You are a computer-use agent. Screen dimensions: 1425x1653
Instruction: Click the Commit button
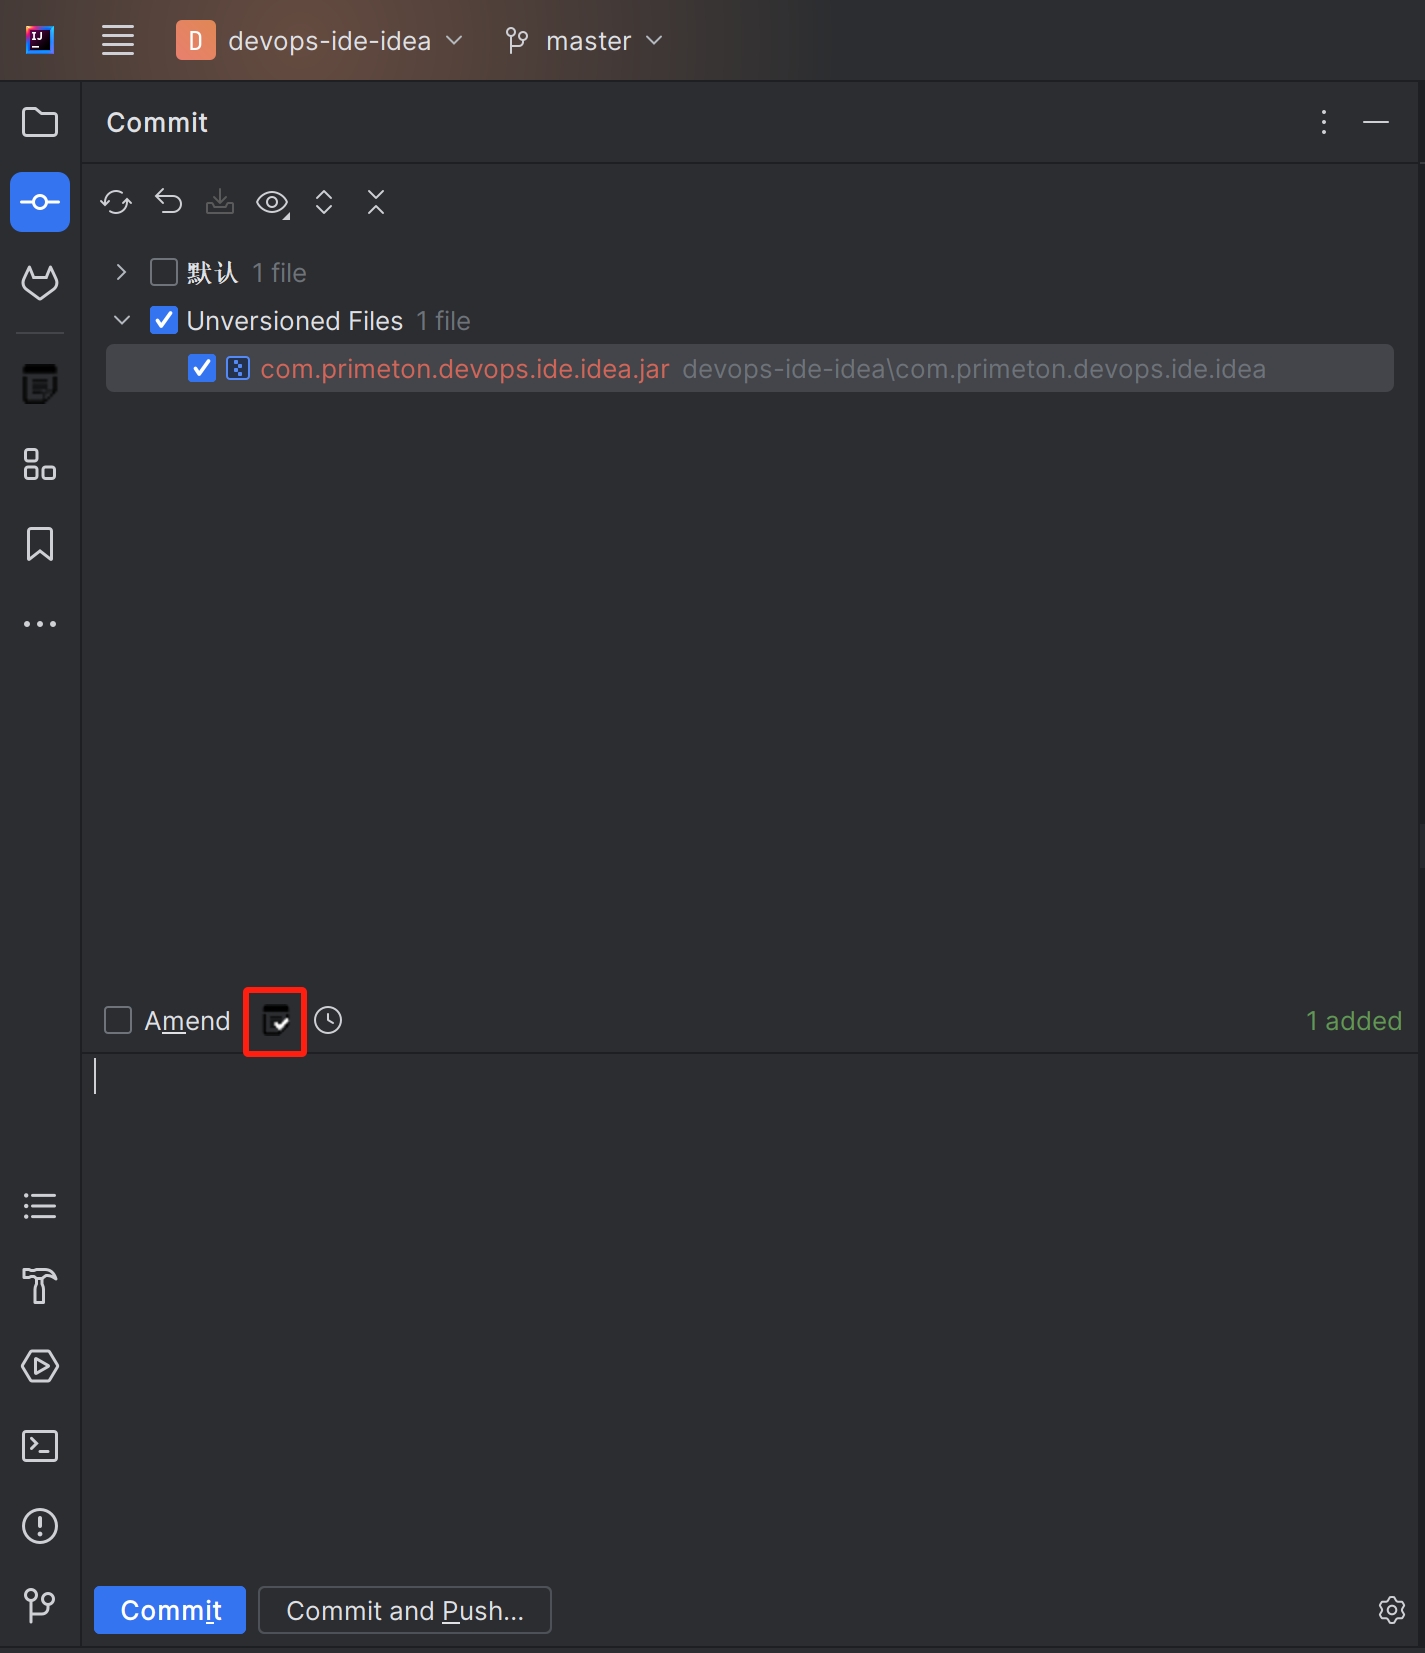[x=170, y=1610]
